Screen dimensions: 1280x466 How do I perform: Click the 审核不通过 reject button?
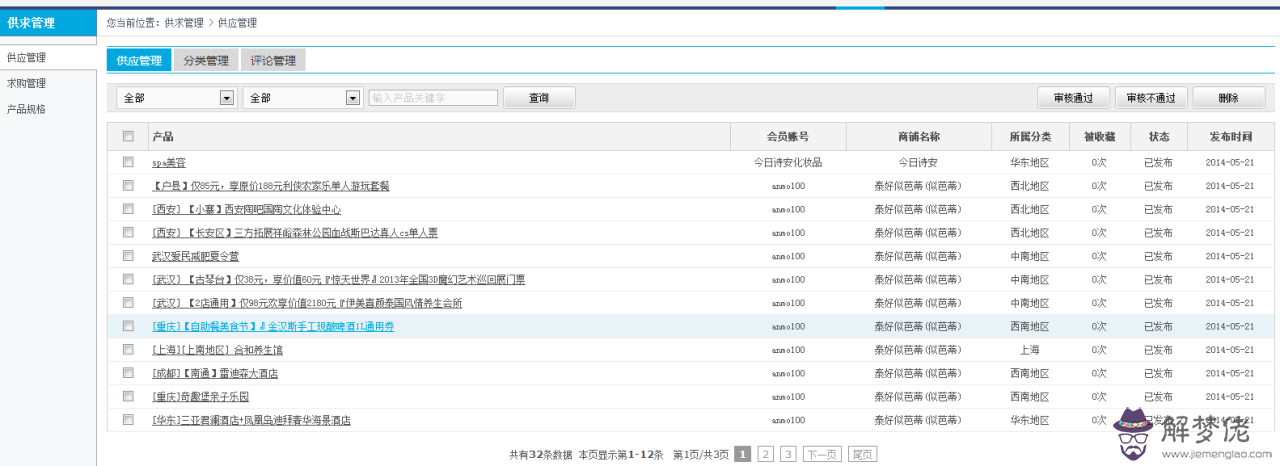coord(1151,98)
